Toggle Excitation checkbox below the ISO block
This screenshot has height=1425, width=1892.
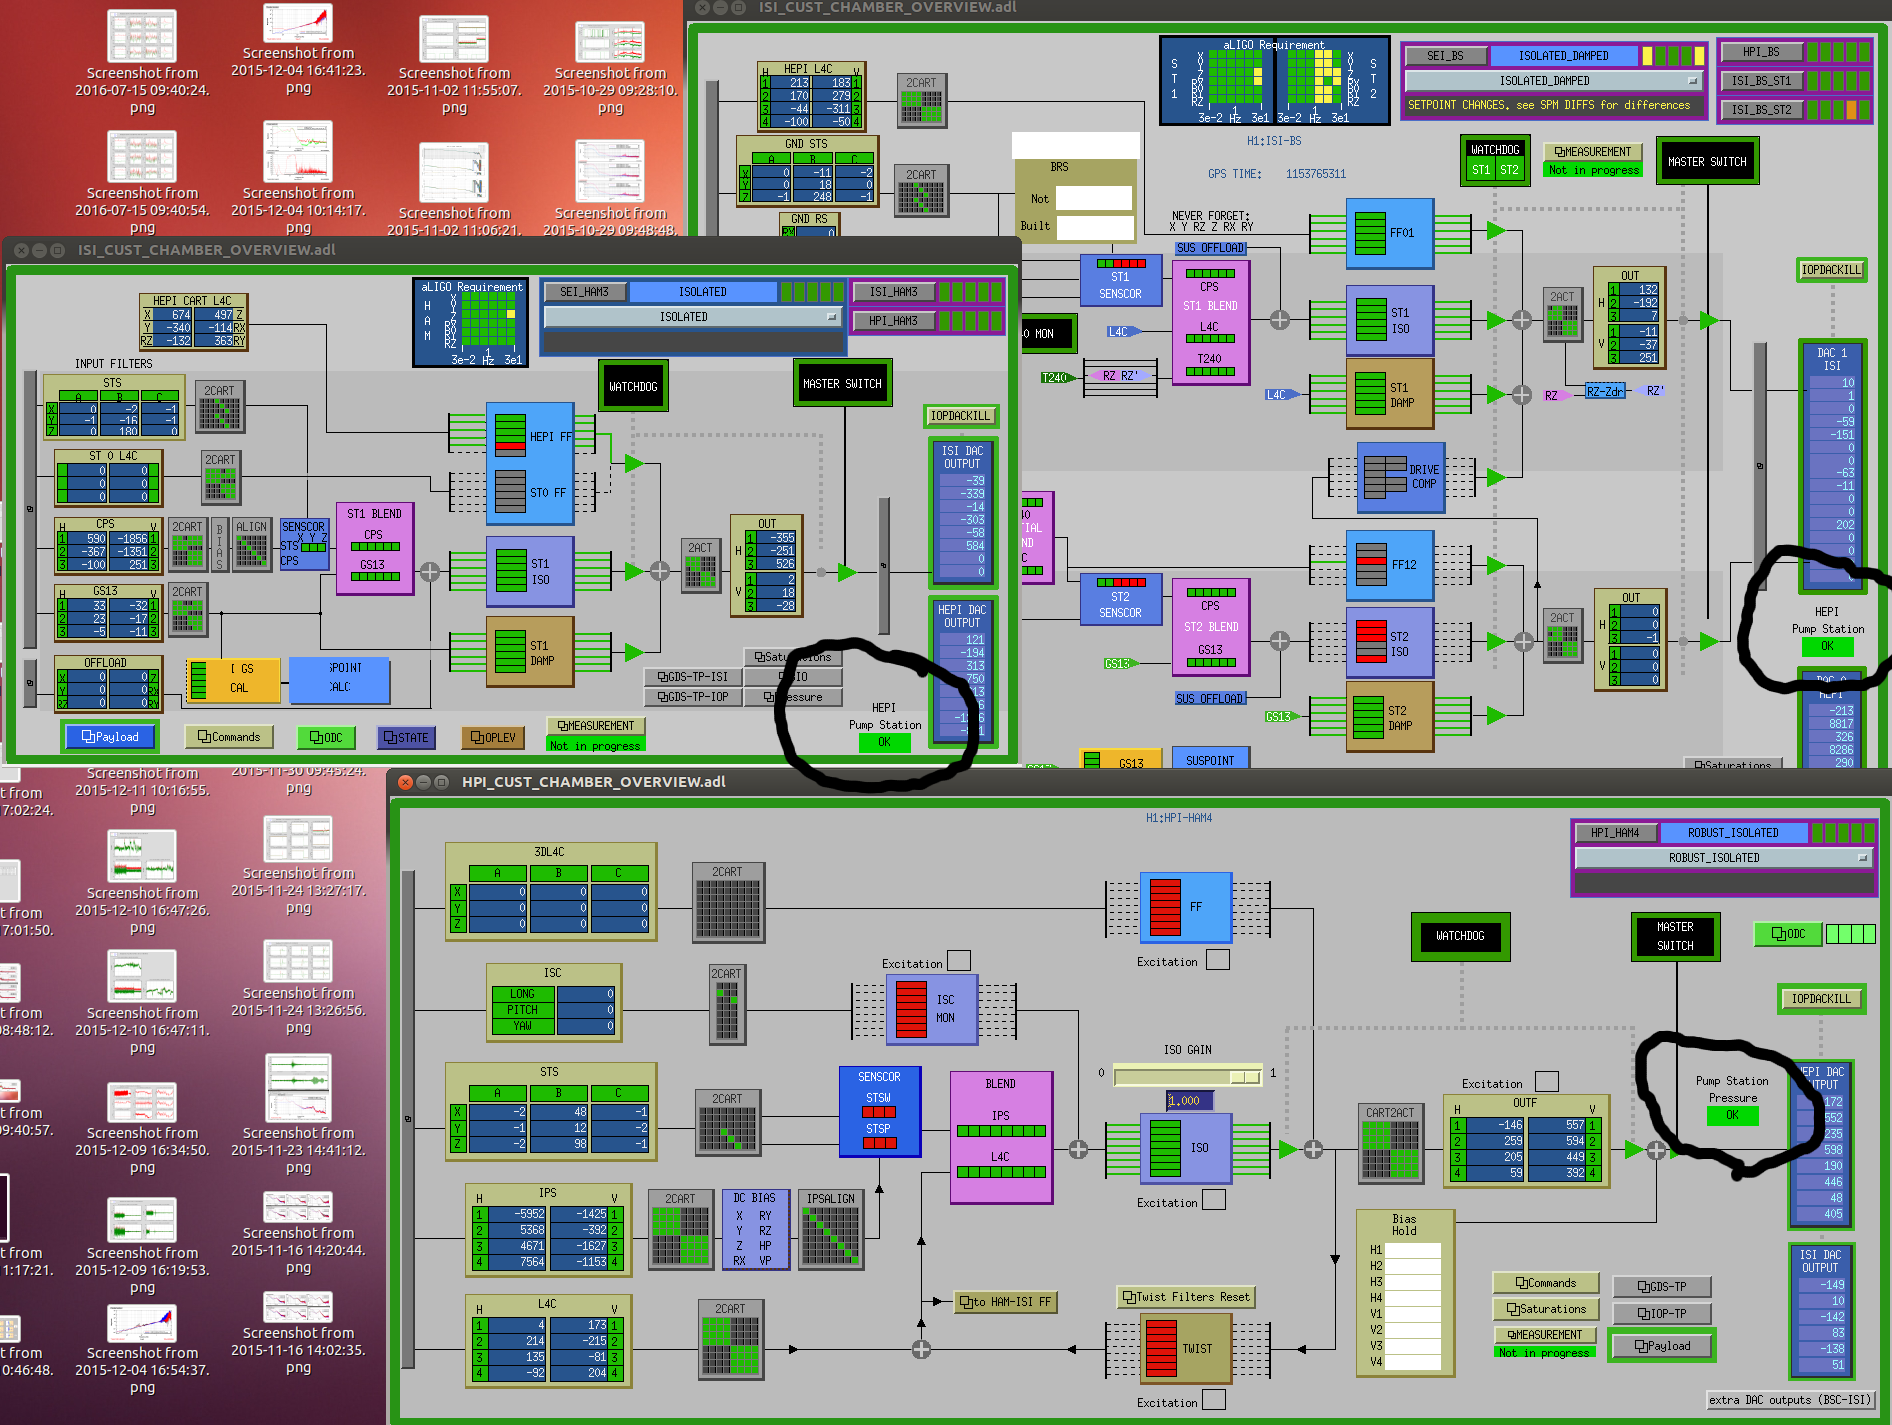(x=1214, y=1200)
